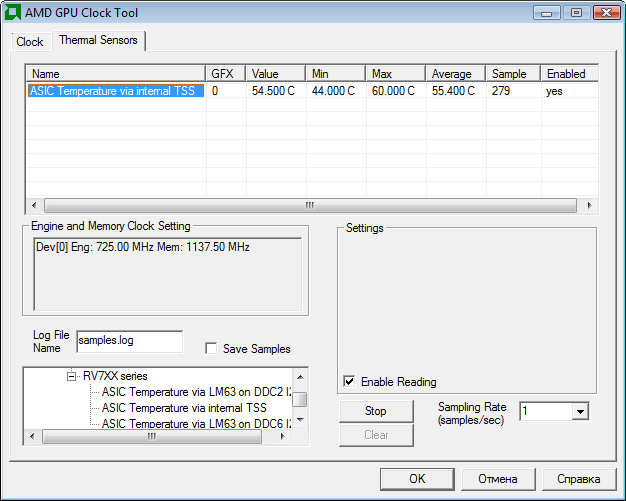Toggle the Save Samples checkbox
Image resolution: width=626 pixels, height=501 pixels.
click(211, 349)
